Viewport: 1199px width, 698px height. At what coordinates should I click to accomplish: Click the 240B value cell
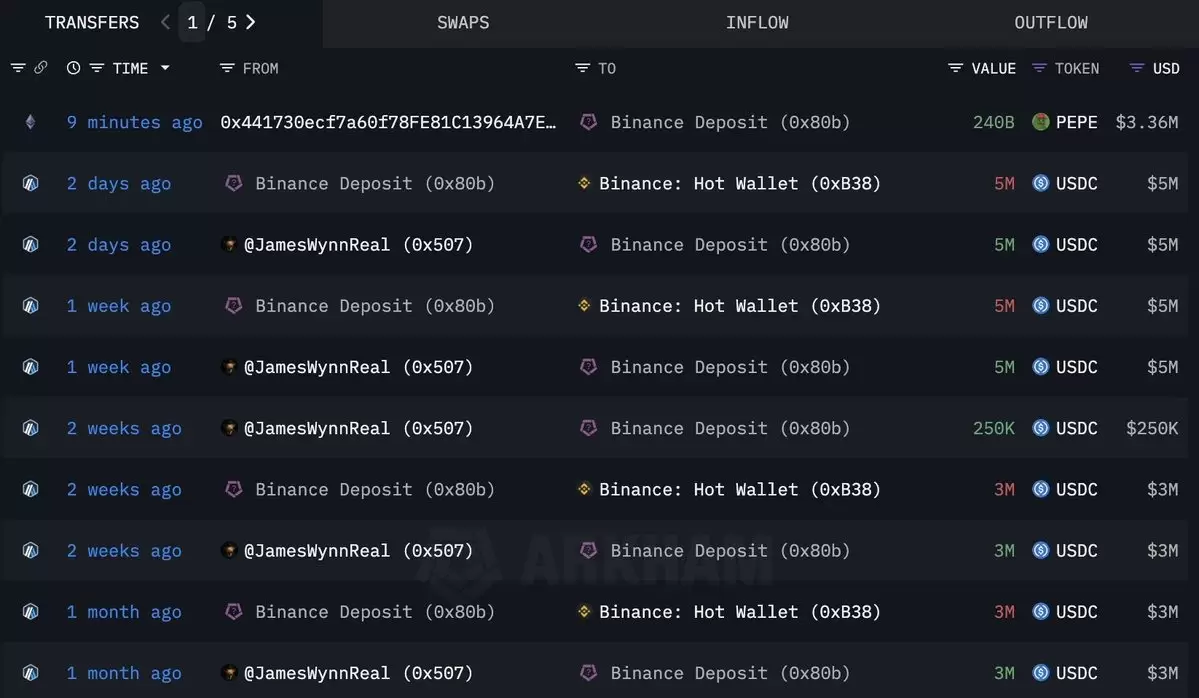pos(993,122)
